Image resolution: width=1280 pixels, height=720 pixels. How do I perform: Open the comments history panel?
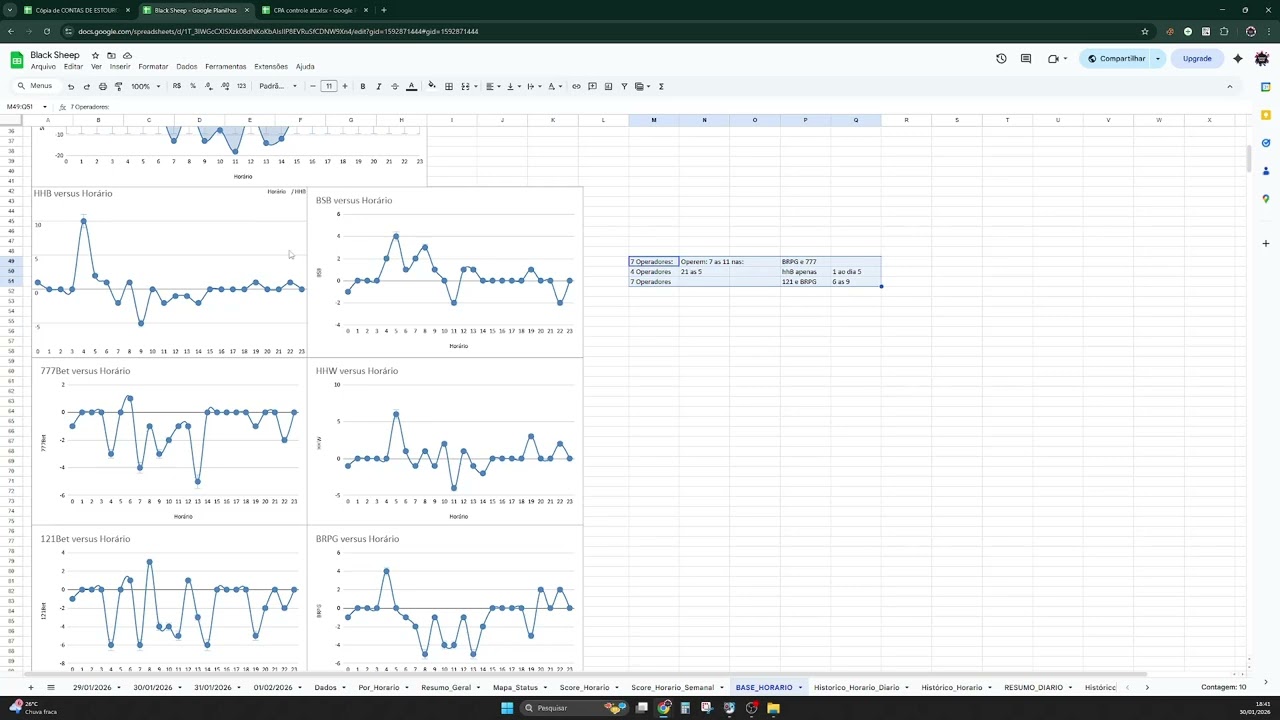(x=1026, y=59)
